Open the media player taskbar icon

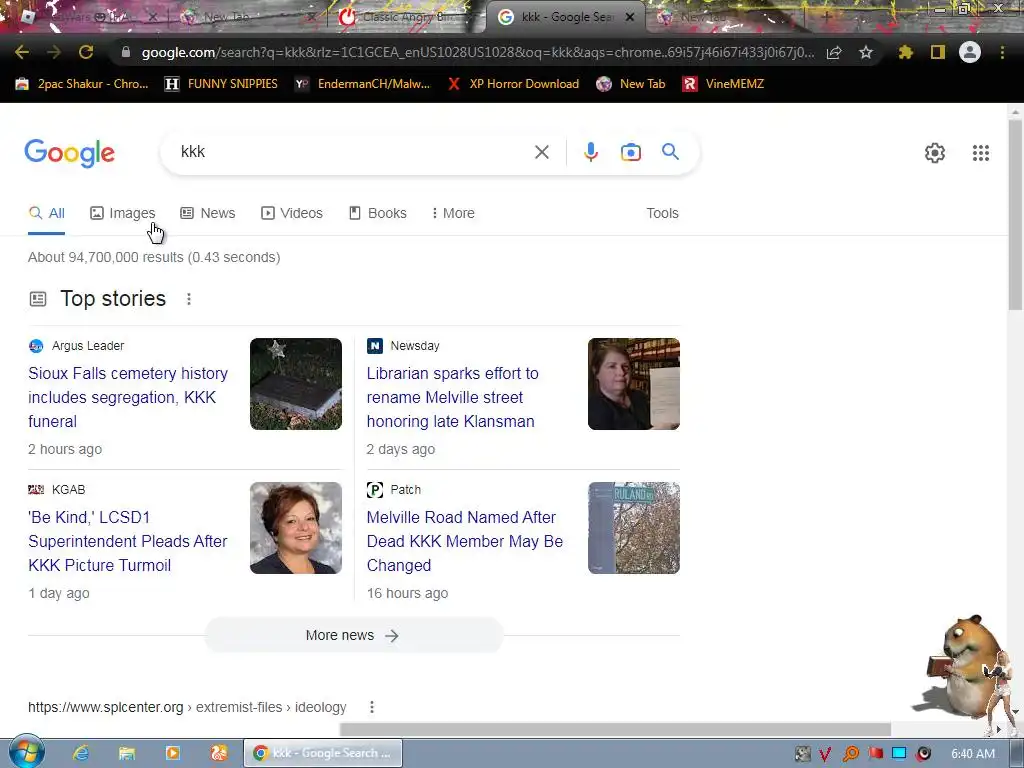point(172,753)
